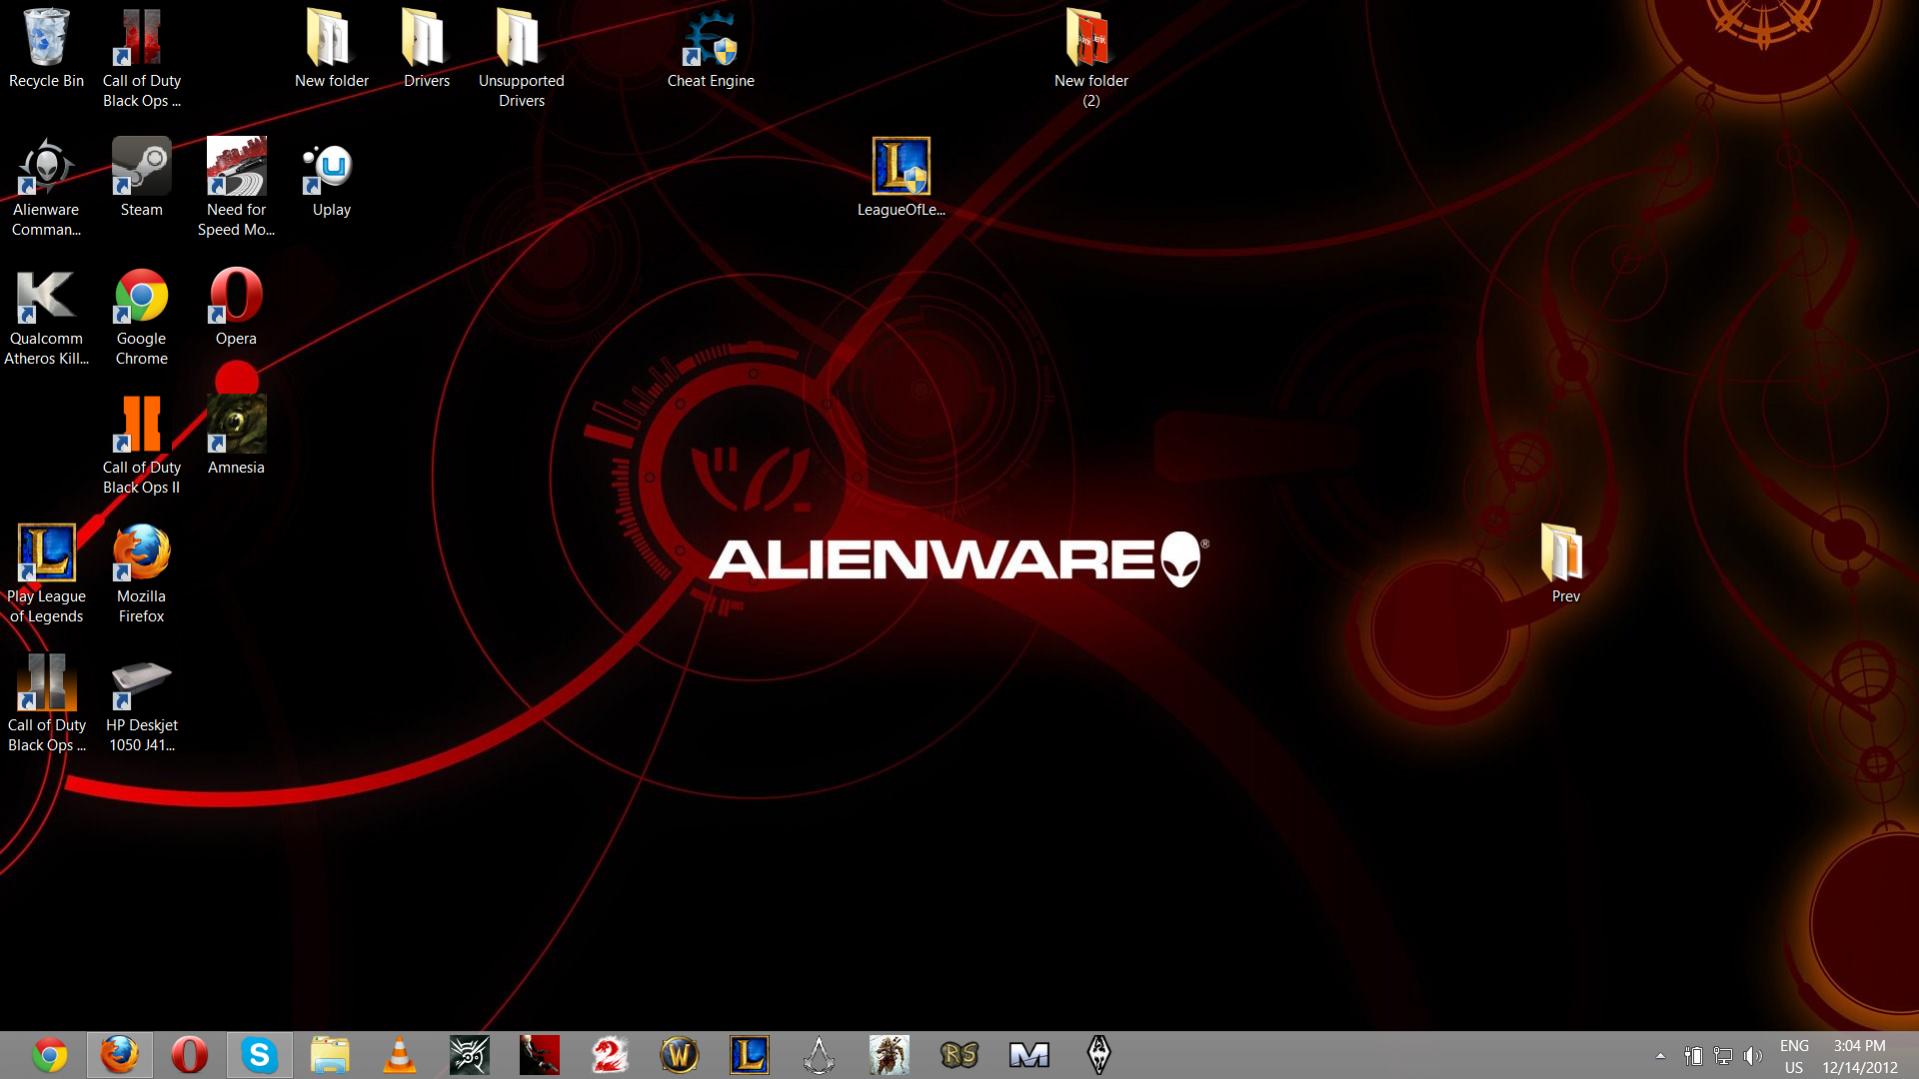The width and height of the screenshot is (1919, 1079).
Task: Launch World of Warcraft from the taskbar
Action: click(x=680, y=1055)
